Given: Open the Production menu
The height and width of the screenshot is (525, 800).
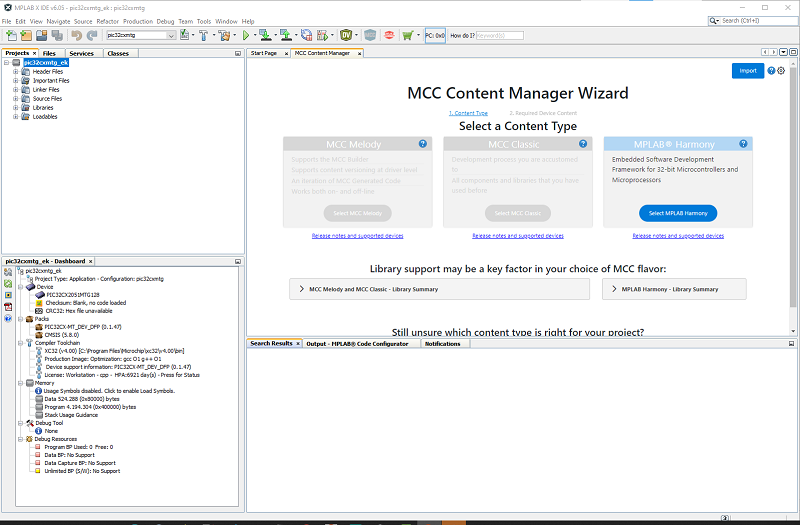Looking at the screenshot, I should tap(138, 21).
